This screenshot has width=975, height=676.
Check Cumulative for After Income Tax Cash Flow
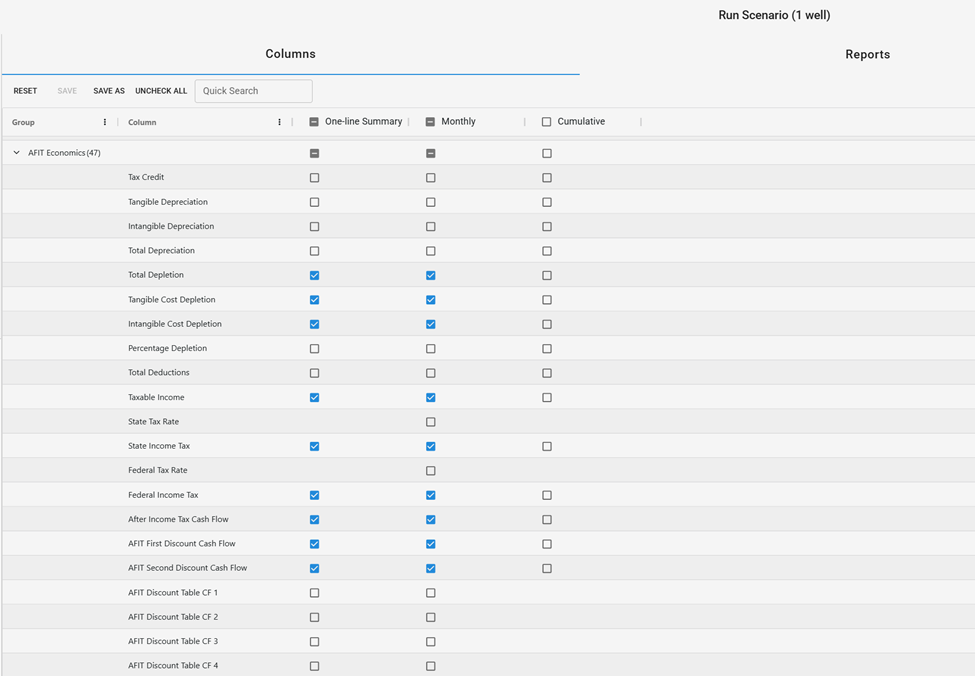[547, 520]
